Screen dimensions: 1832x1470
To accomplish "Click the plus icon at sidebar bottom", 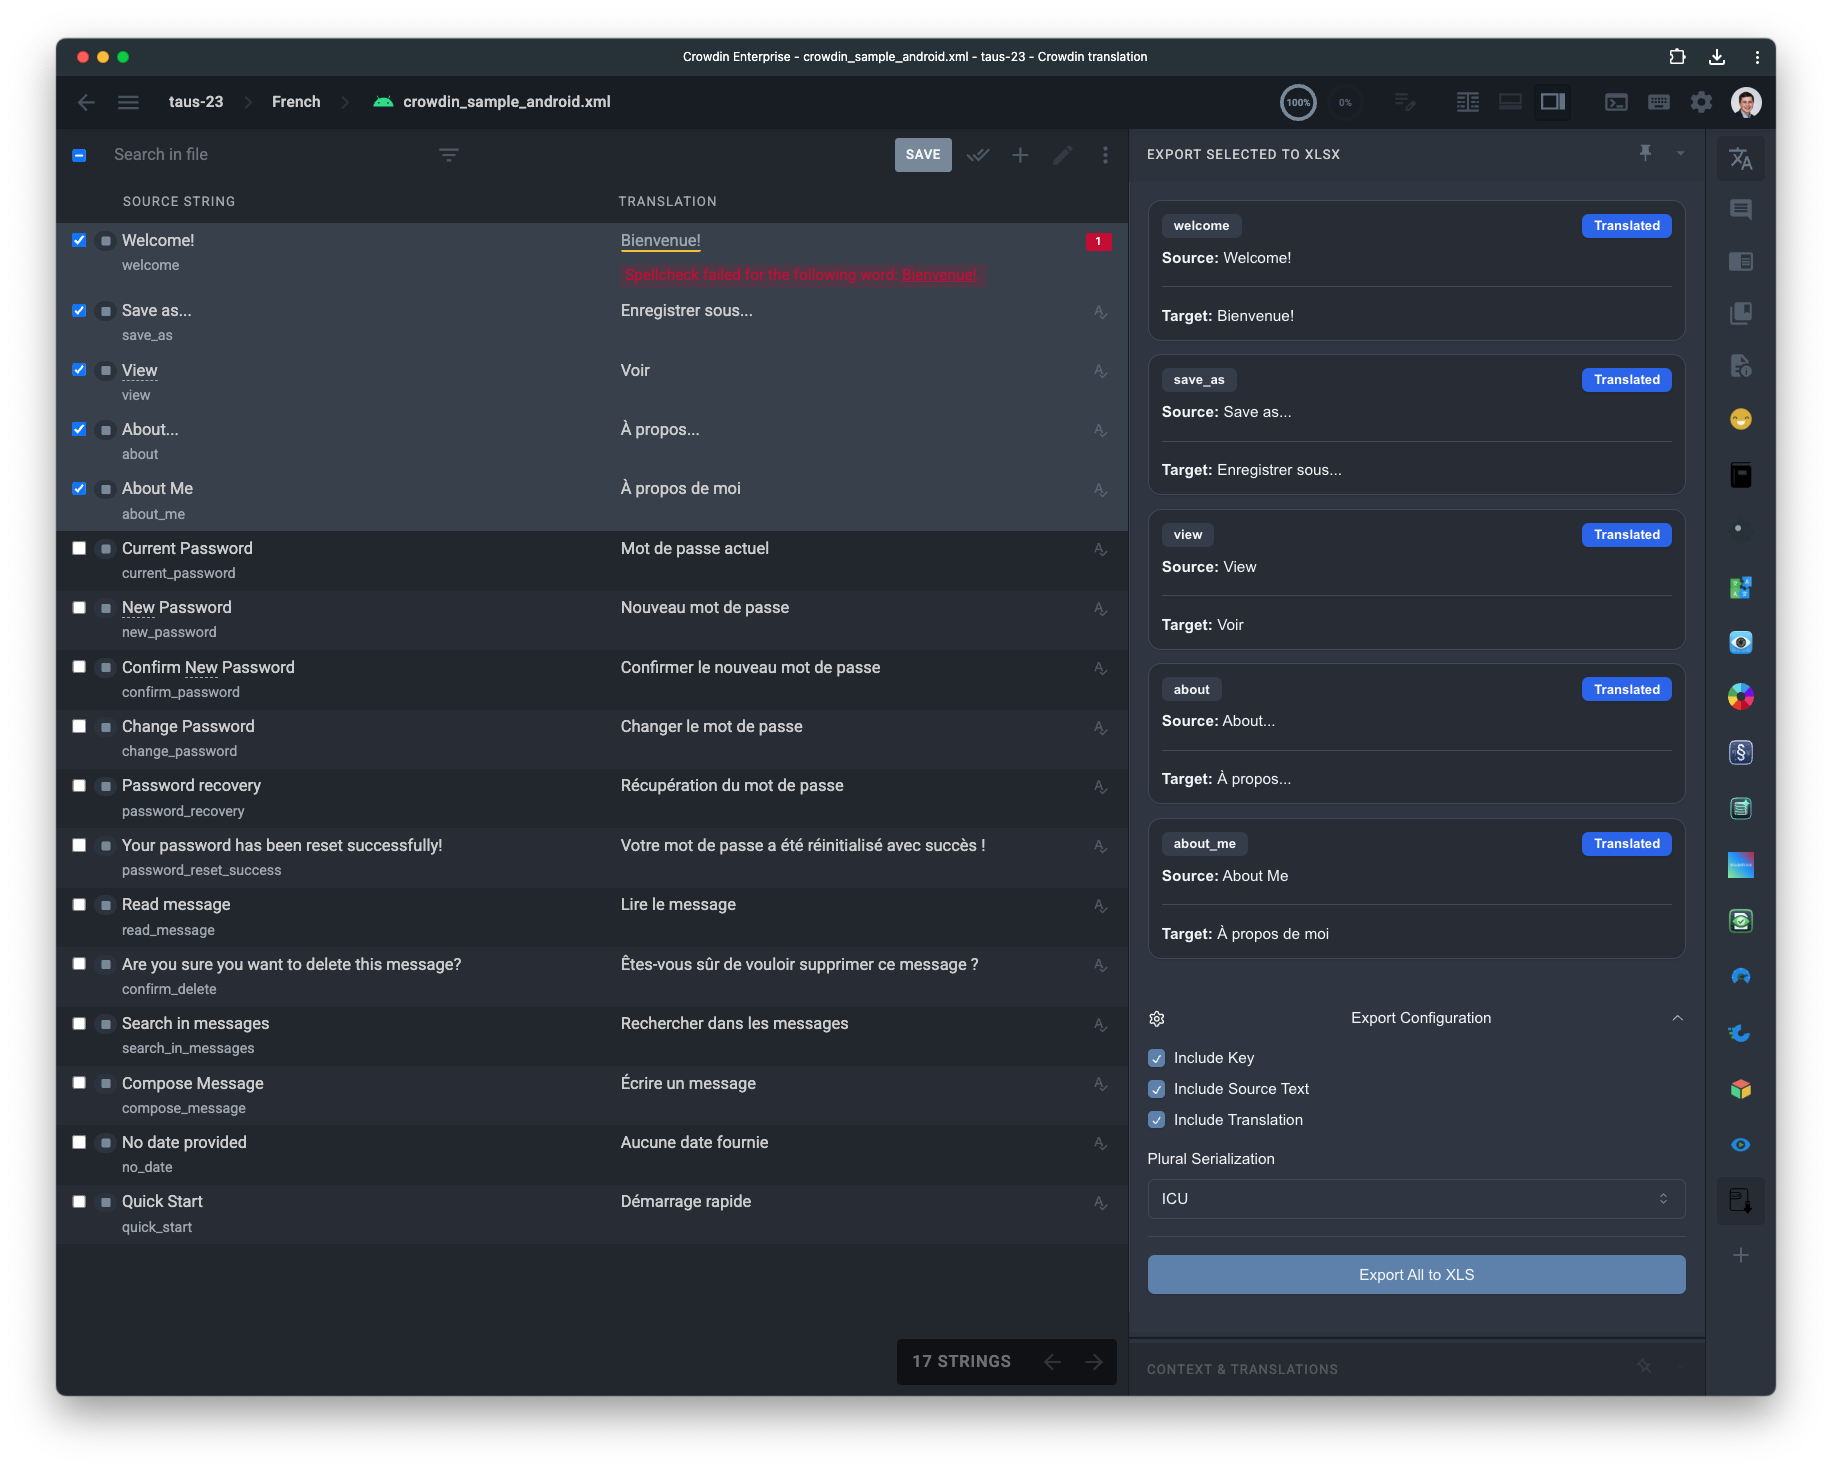I will (x=1741, y=1255).
